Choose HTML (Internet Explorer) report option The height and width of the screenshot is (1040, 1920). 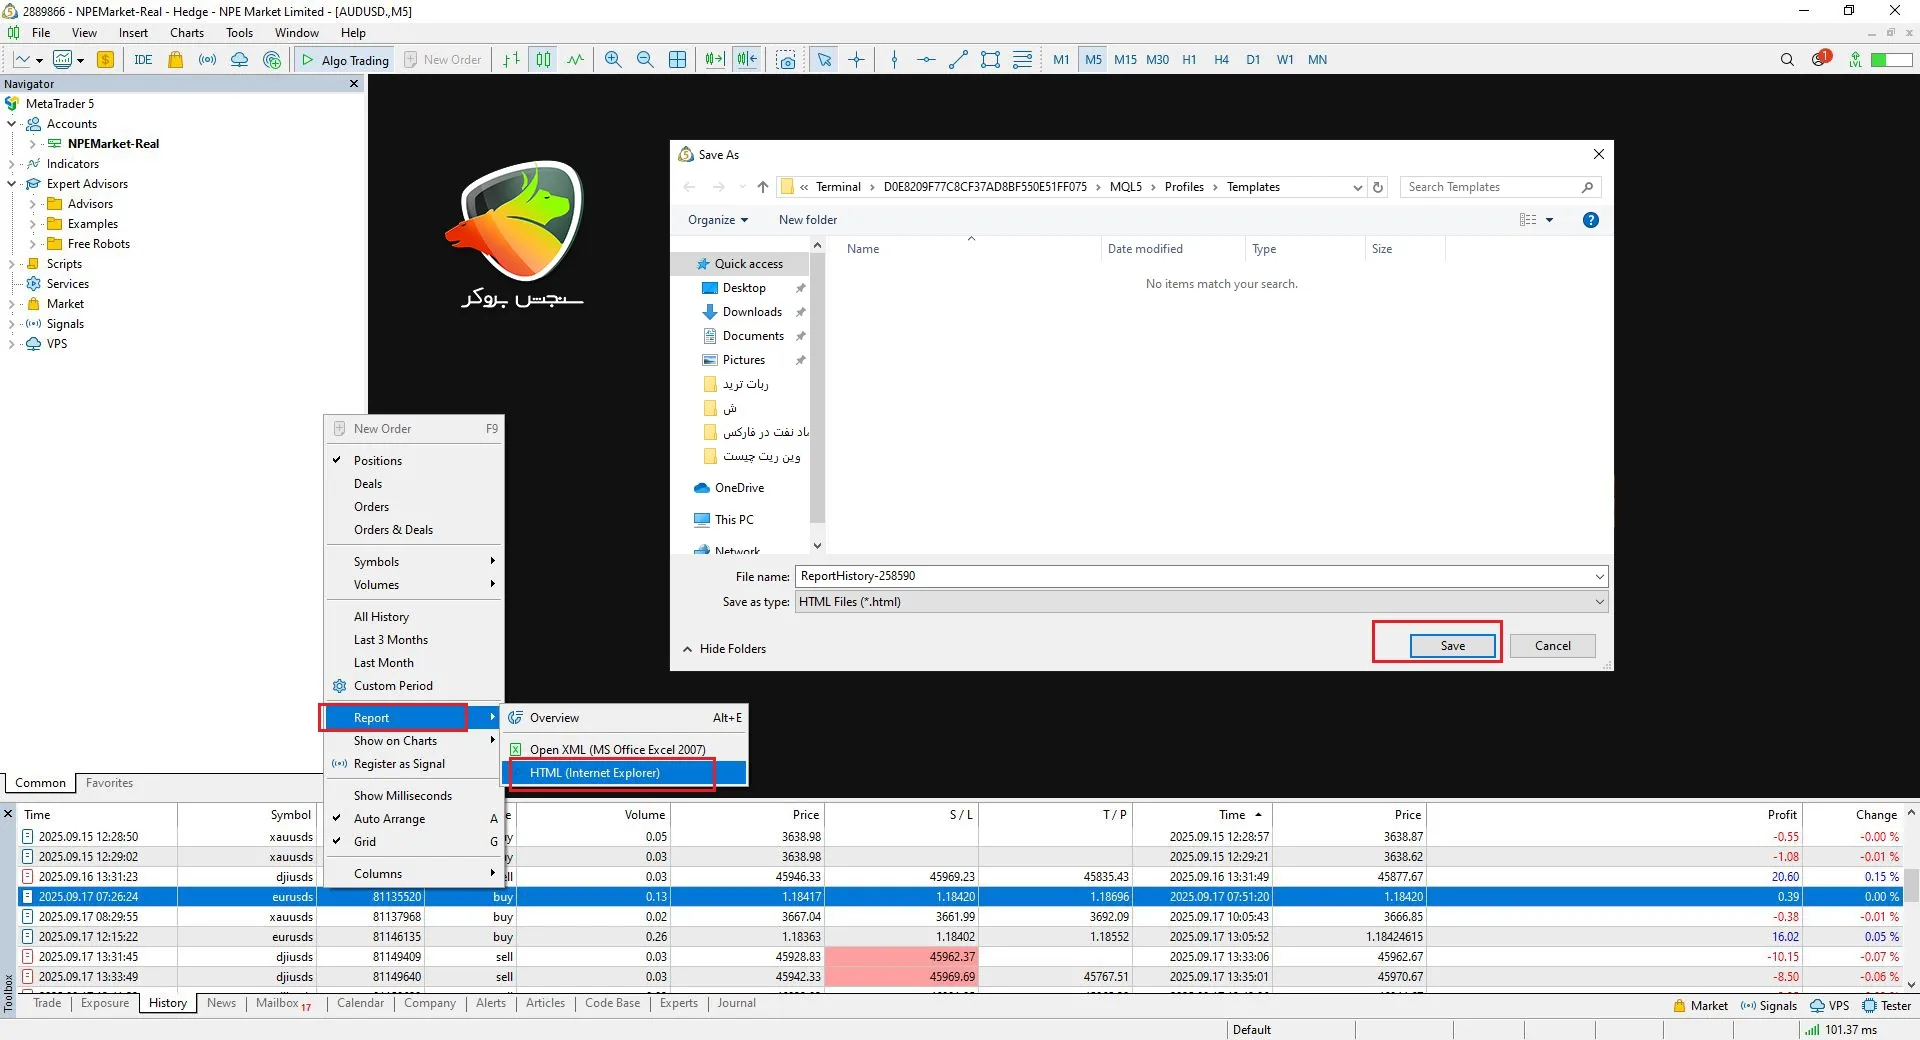tap(595, 773)
